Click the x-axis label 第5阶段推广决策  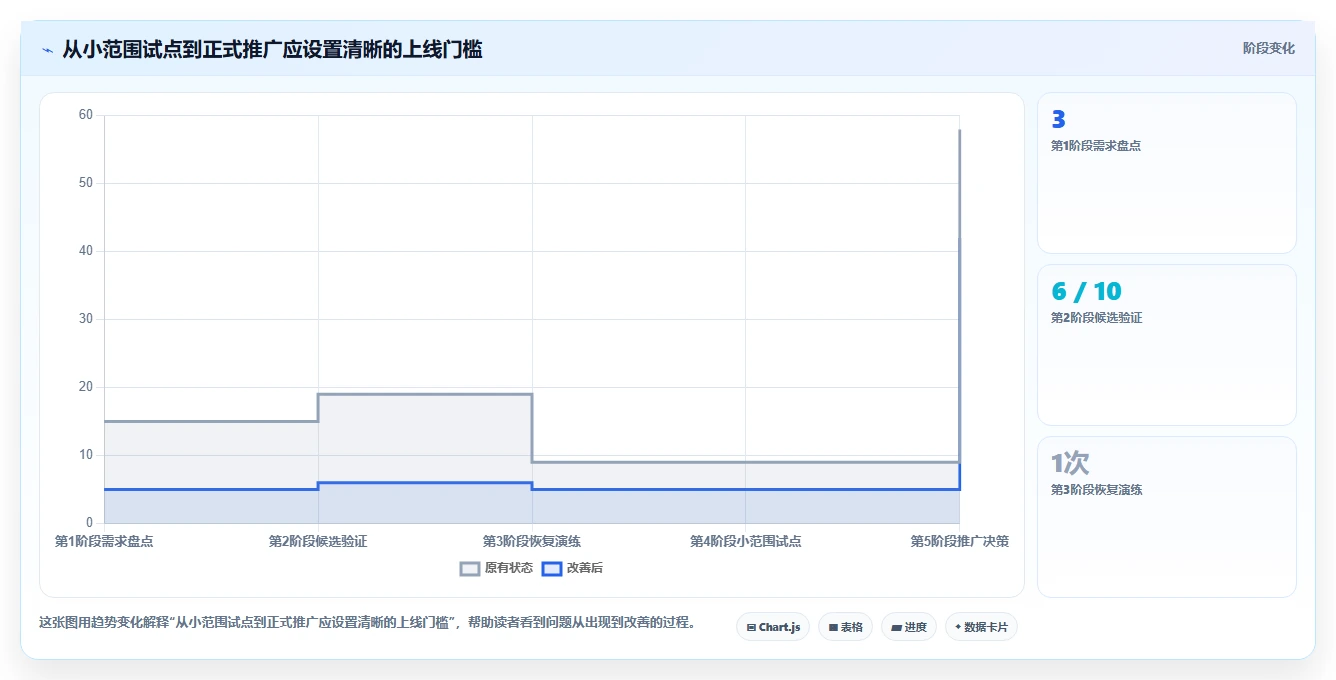pos(959,541)
